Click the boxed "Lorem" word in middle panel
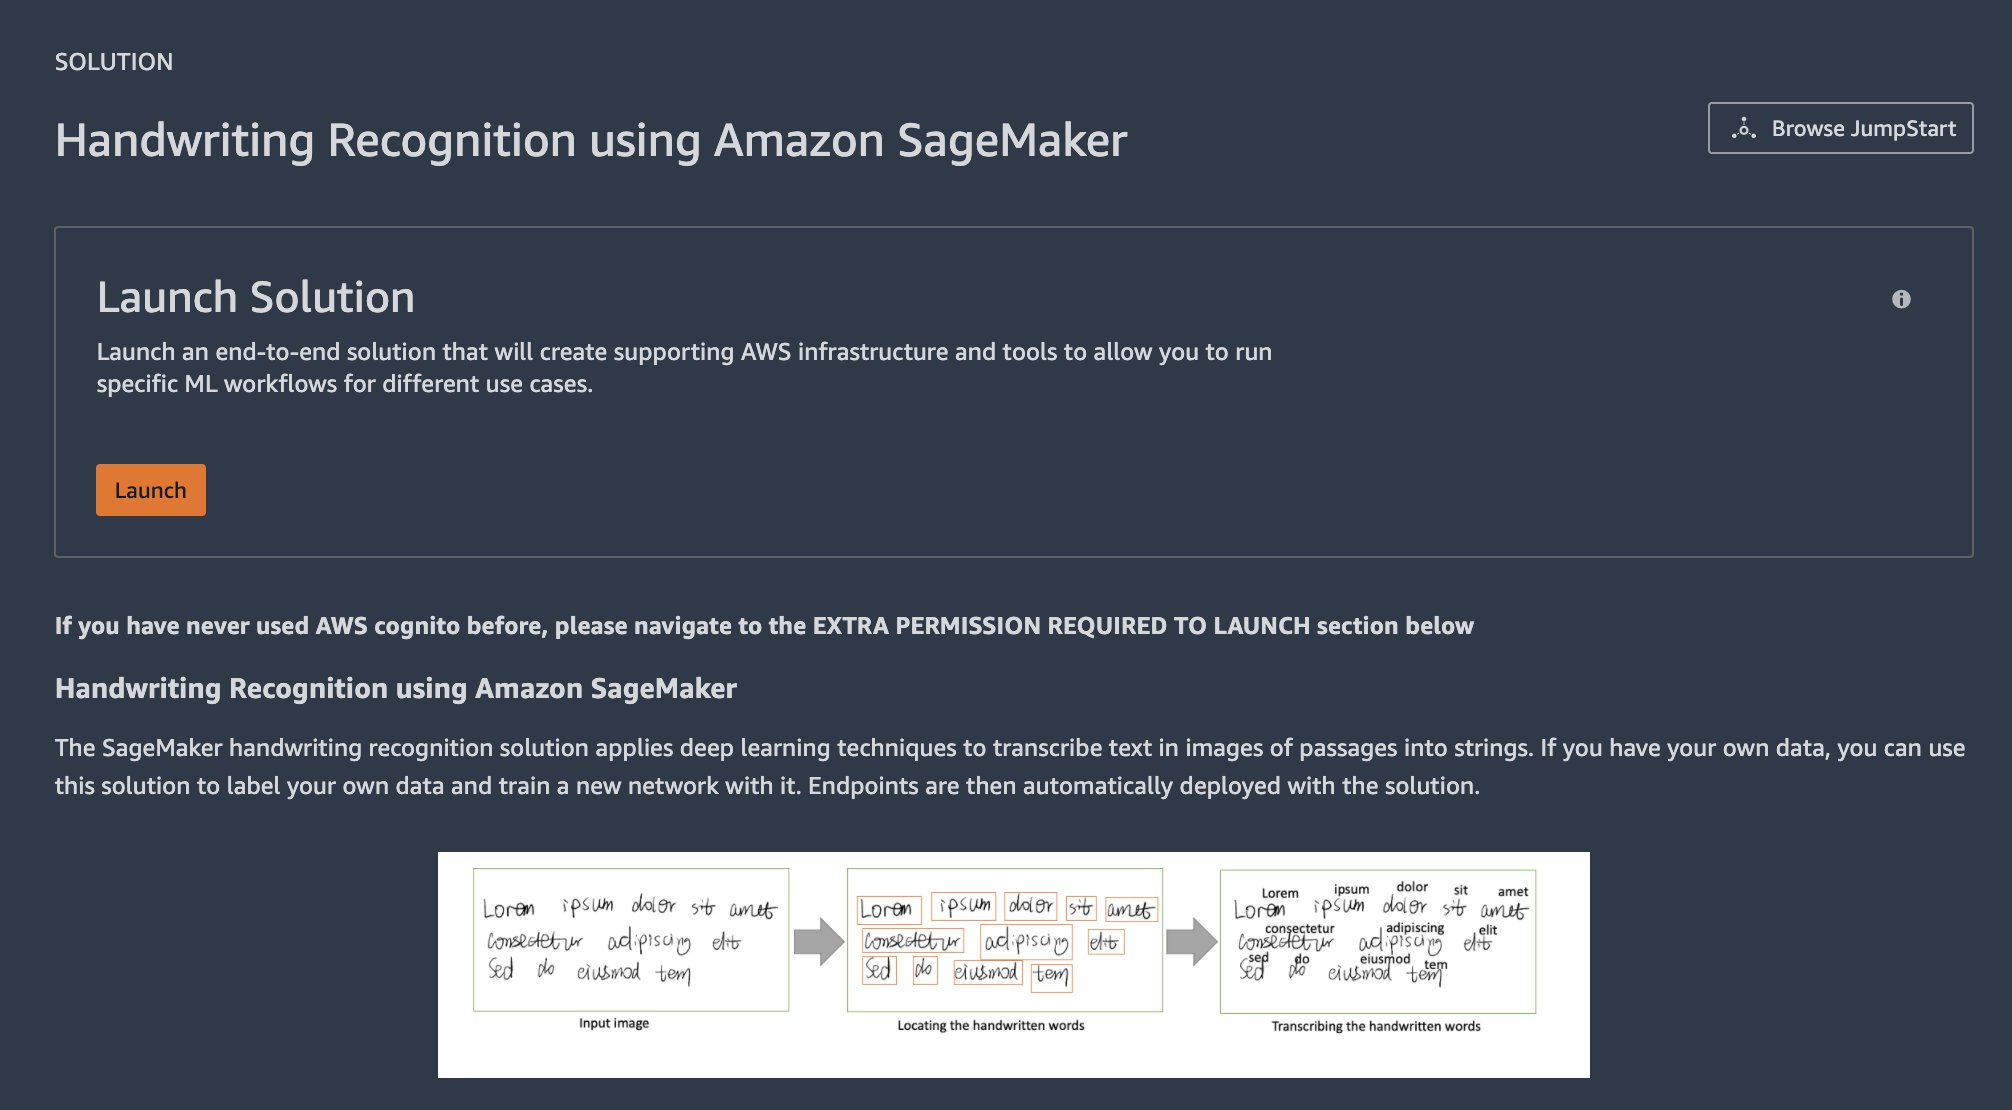This screenshot has width=2012, height=1110. (x=888, y=909)
